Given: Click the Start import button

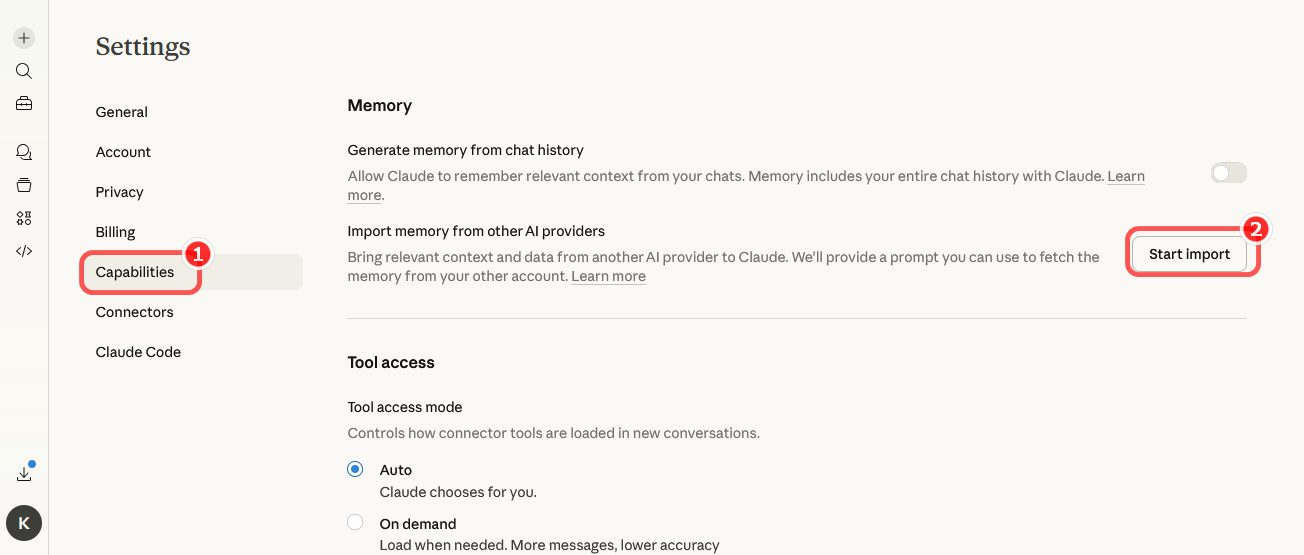Looking at the screenshot, I should coord(1189,254).
